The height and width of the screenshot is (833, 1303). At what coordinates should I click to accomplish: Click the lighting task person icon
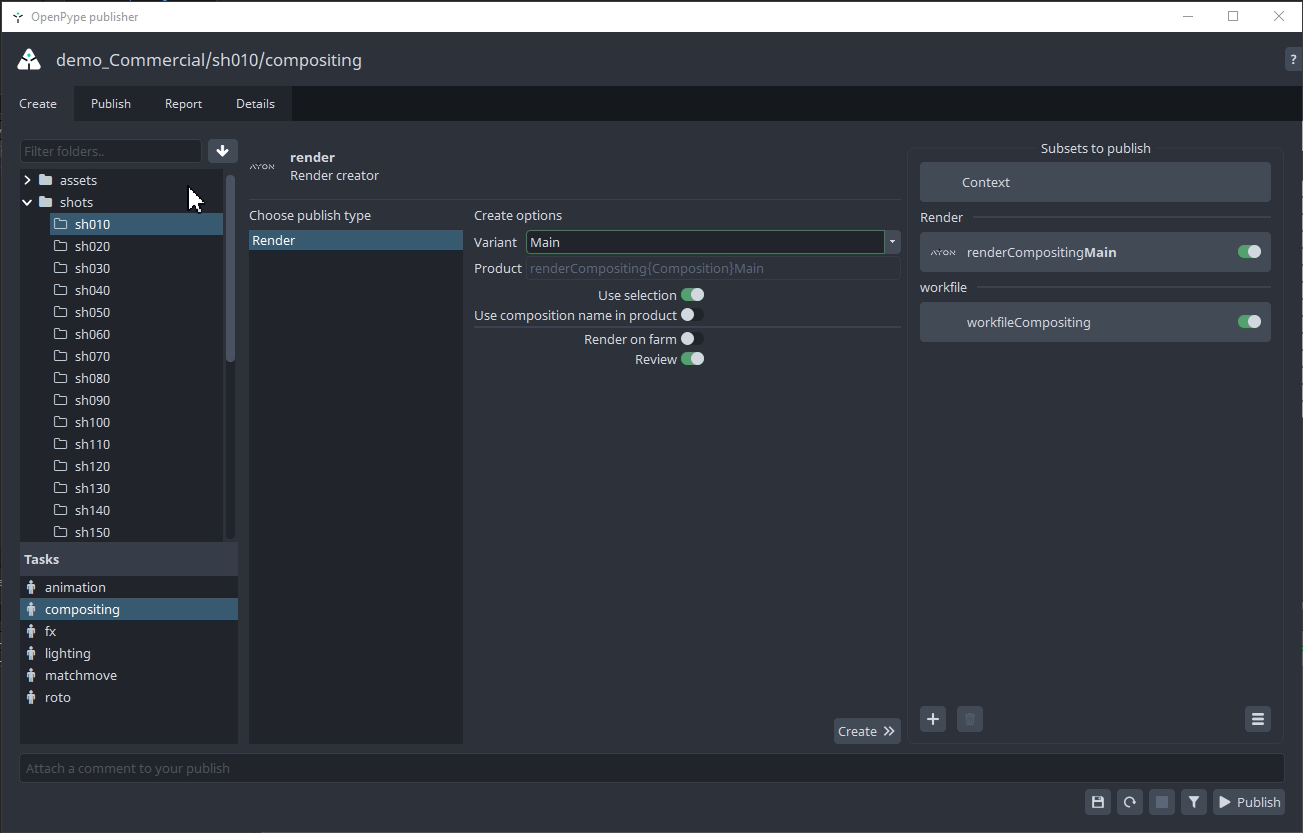pos(31,653)
